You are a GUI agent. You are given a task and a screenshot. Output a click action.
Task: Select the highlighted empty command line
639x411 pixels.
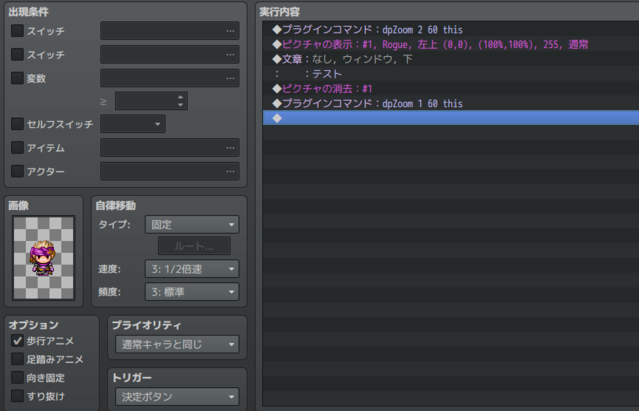coord(451,118)
